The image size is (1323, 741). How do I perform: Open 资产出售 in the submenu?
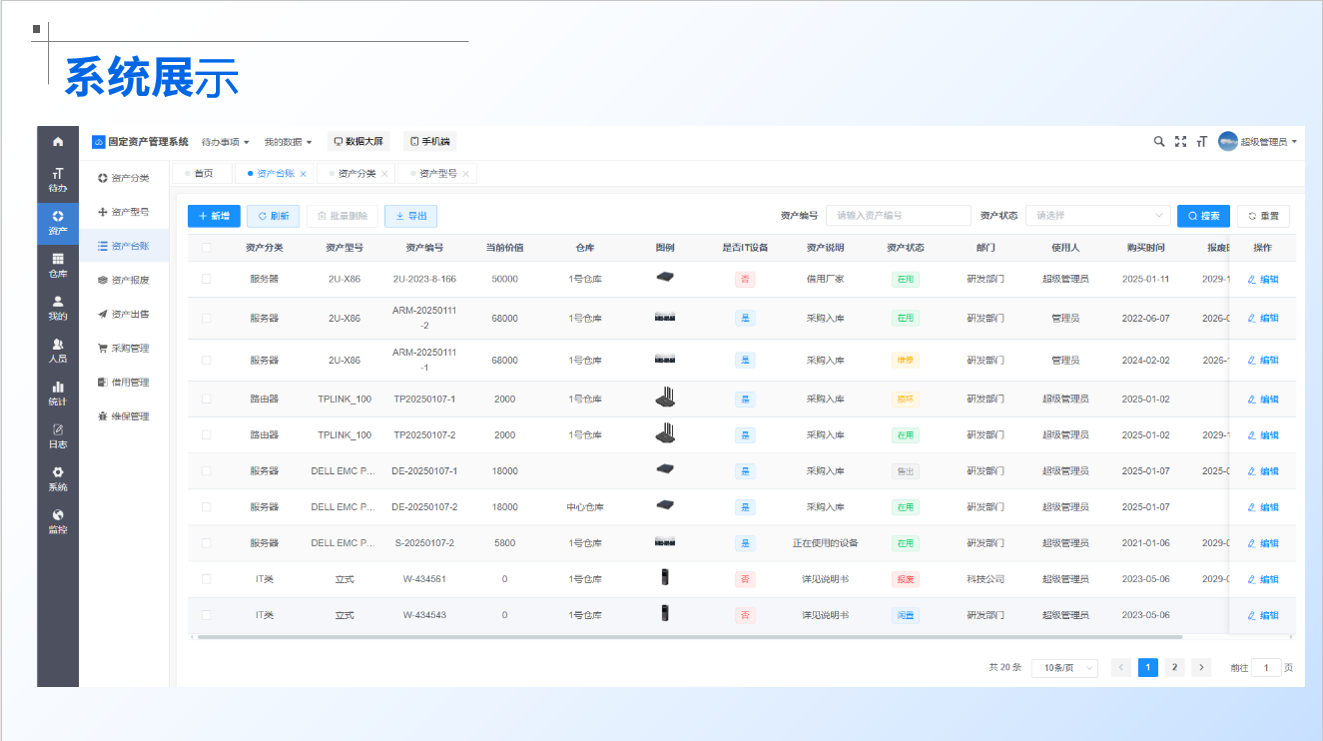tap(124, 314)
